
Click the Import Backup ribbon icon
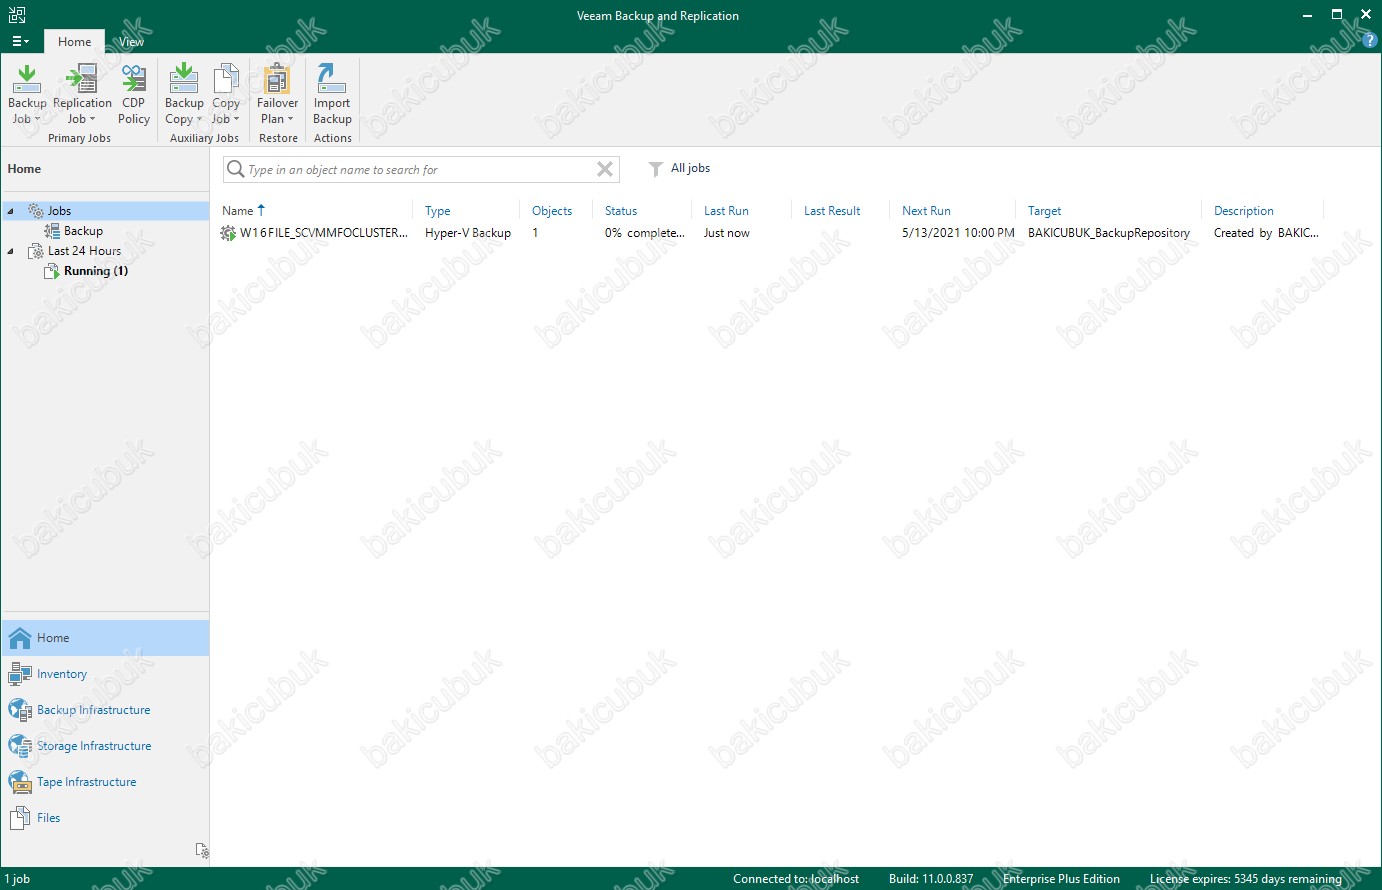[332, 94]
